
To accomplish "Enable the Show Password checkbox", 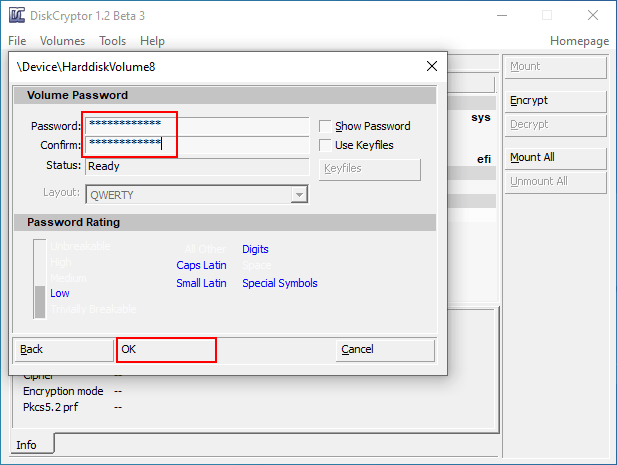I will [325, 126].
